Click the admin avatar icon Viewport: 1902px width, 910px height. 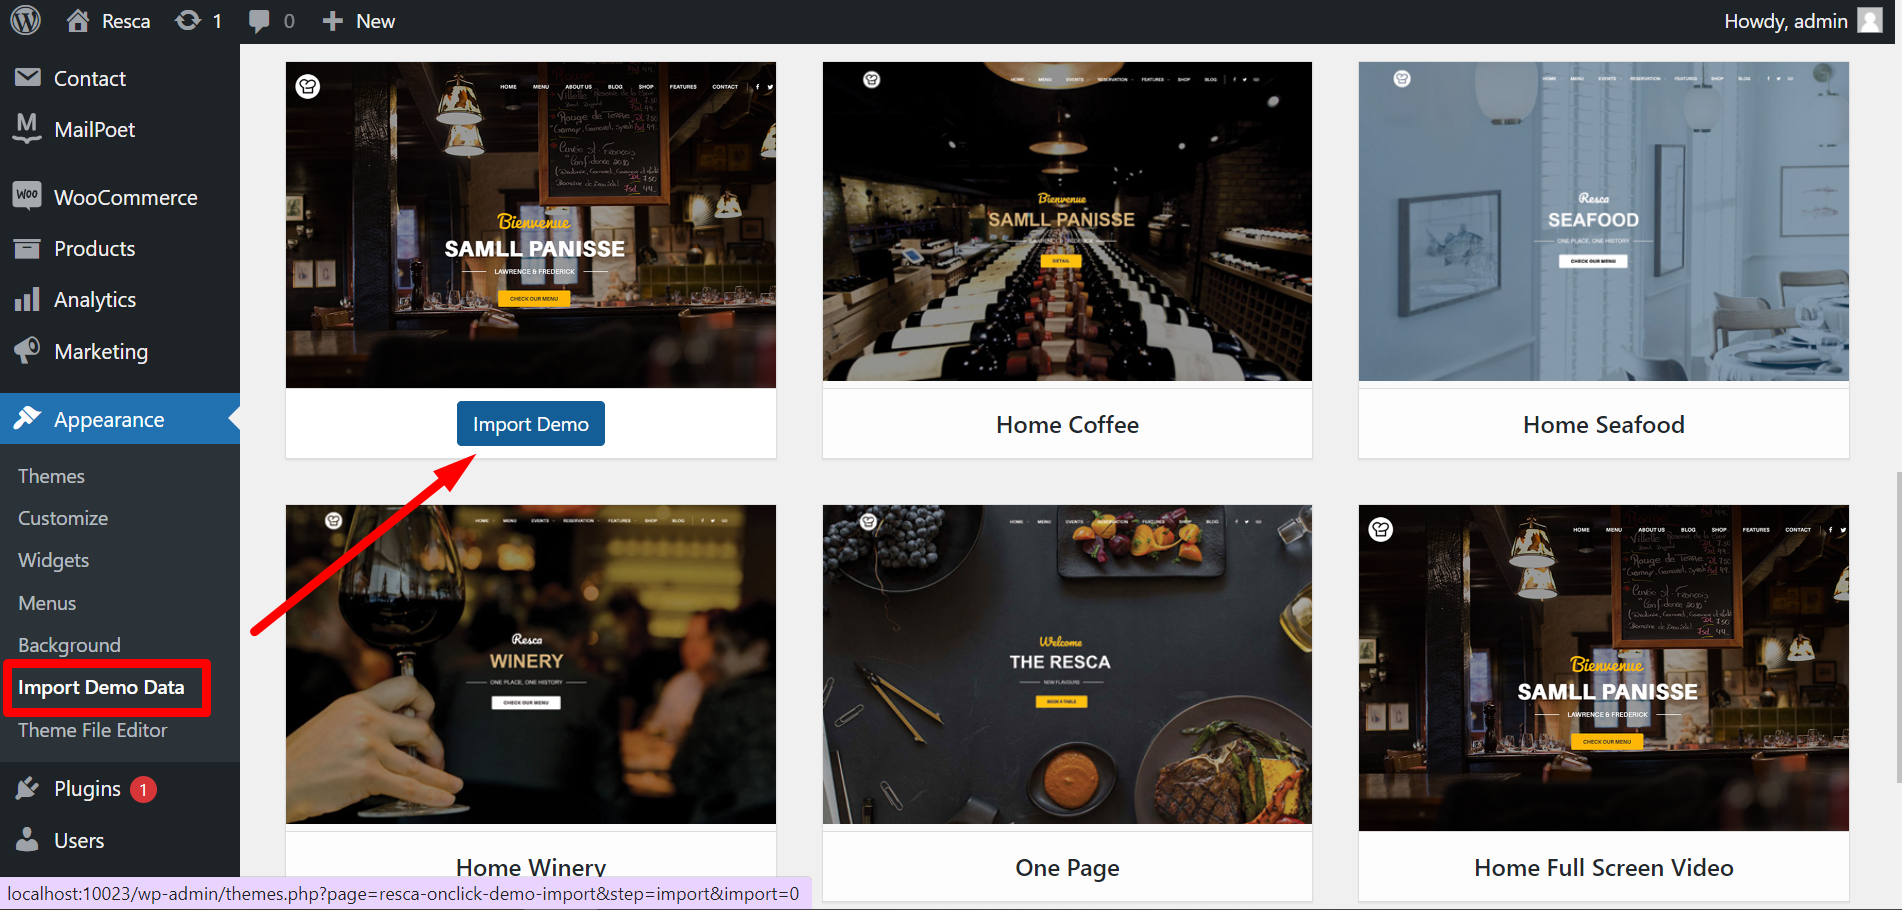(1870, 21)
